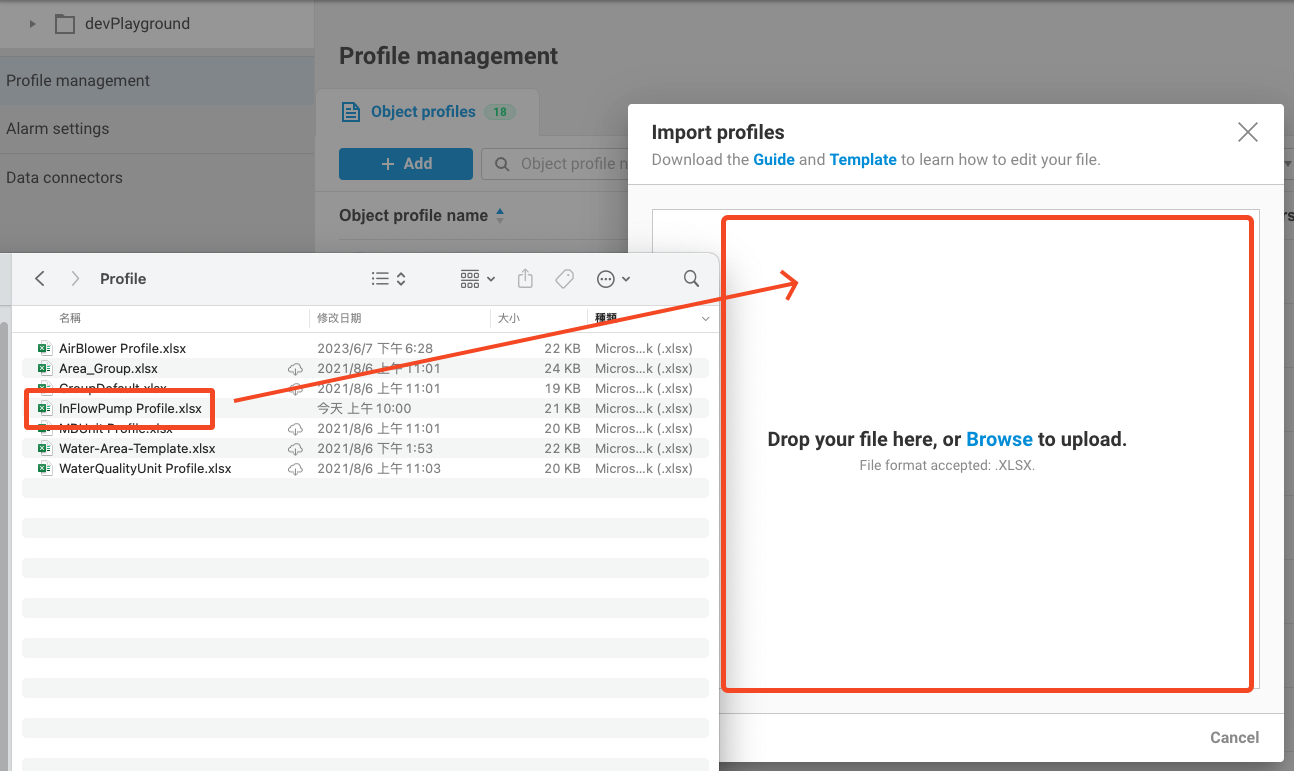The width and height of the screenshot is (1294, 771).
Task: Click the back arrow in the Profile window
Action: click(39, 278)
